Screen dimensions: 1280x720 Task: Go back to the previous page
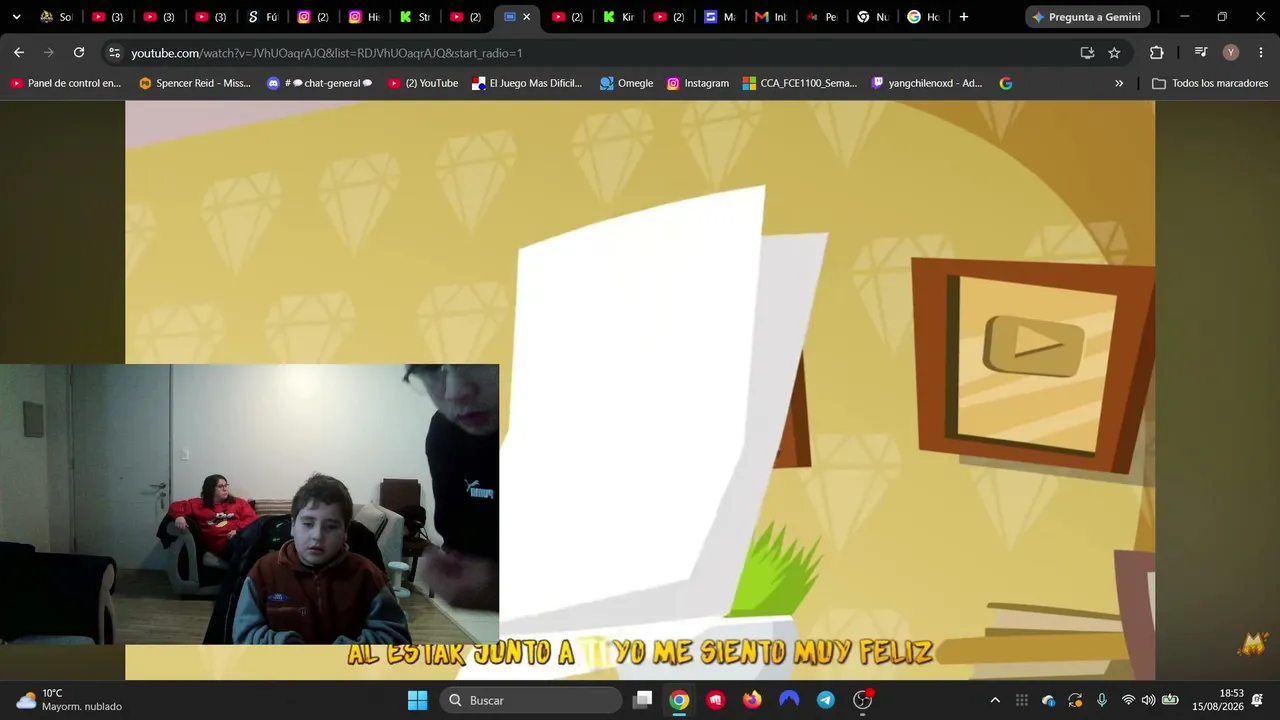click(19, 52)
